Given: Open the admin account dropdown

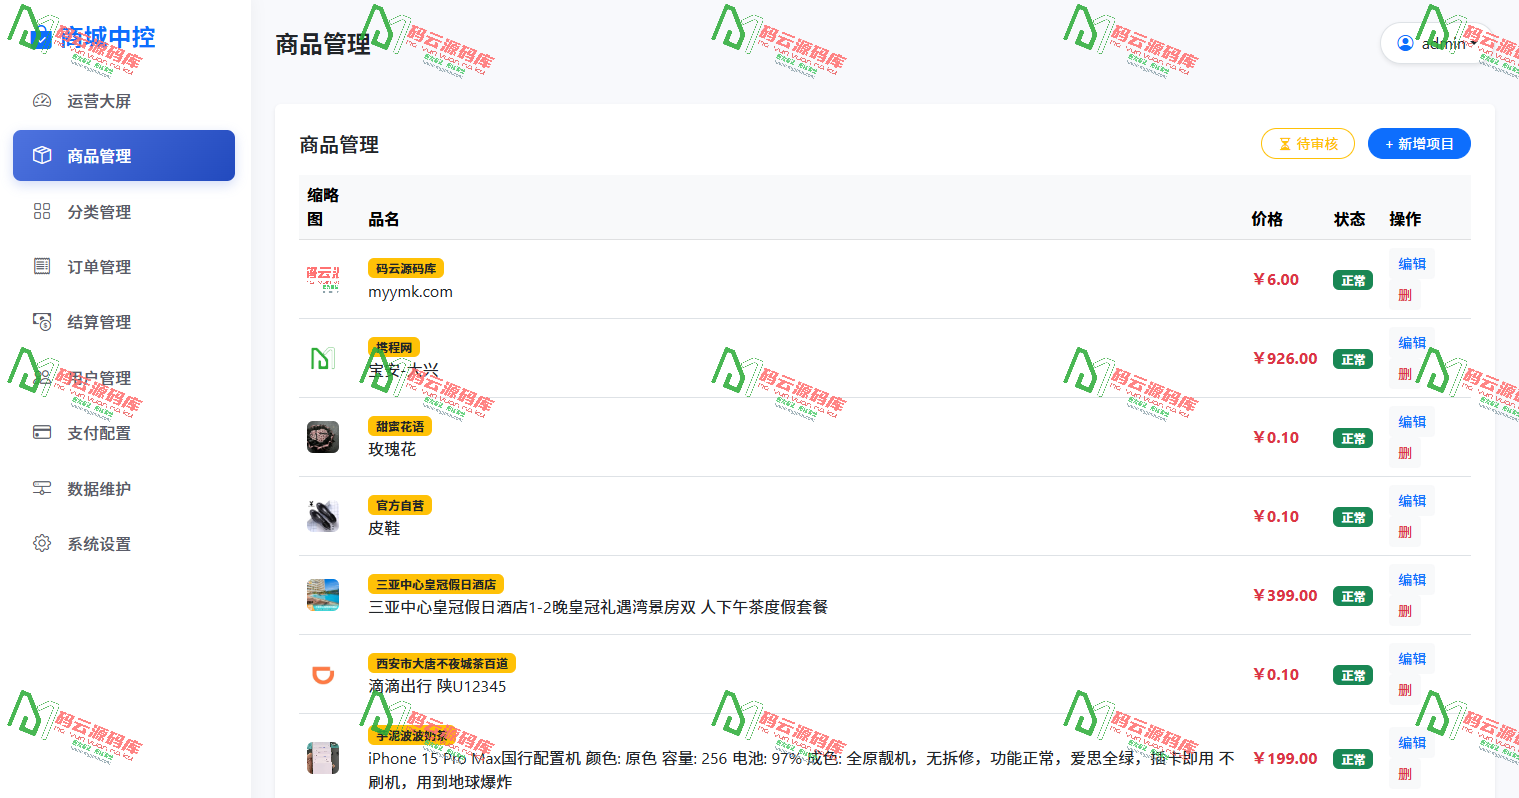Looking at the screenshot, I should tap(1434, 43).
